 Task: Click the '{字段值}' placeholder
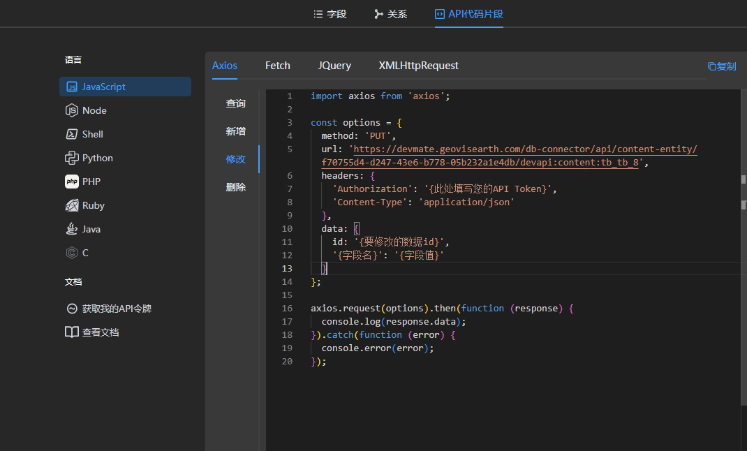pos(419,255)
